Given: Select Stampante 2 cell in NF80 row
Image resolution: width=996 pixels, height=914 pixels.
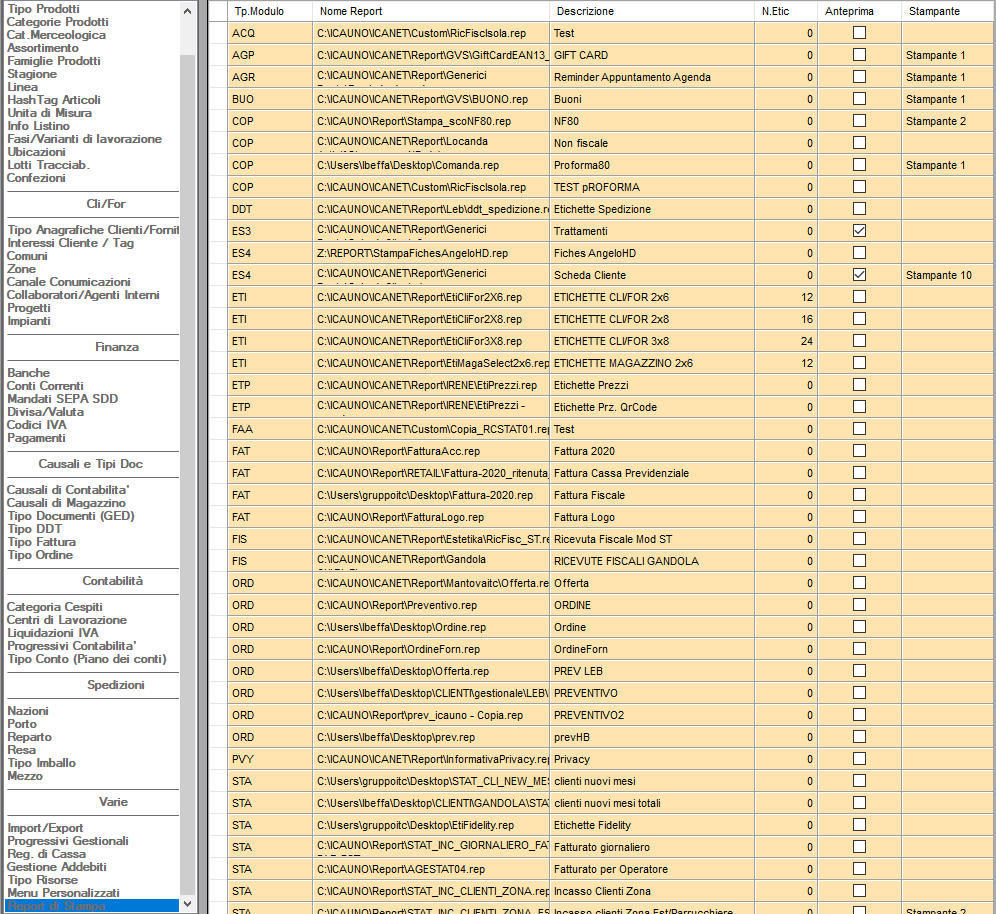Looking at the screenshot, I should click(935, 121).
